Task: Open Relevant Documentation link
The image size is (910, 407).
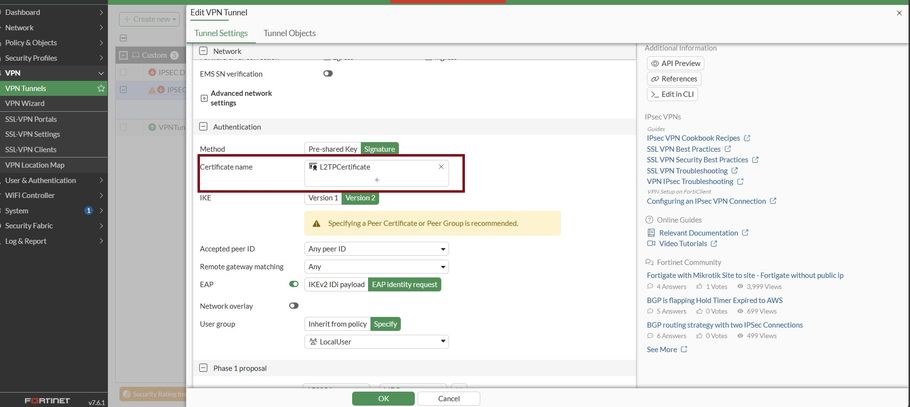Action: pos(697,233)
